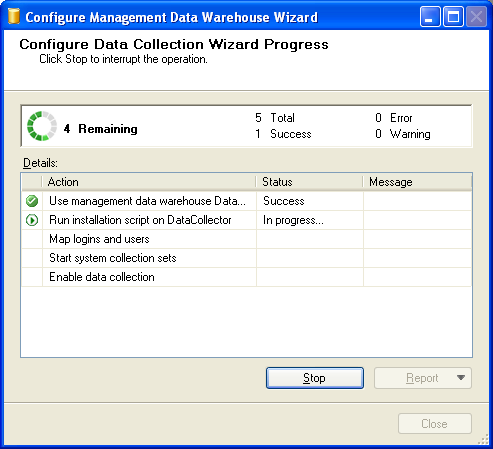493x449 pixels.
Task: Select the 'Run installation script on DataCollector' row
Action: [x=247, y=220]
